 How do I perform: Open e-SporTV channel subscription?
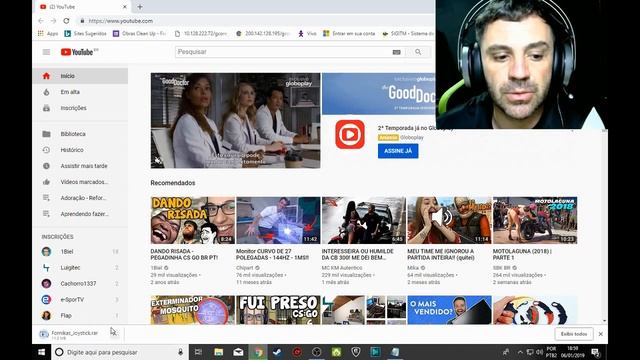tap(80, 299)
